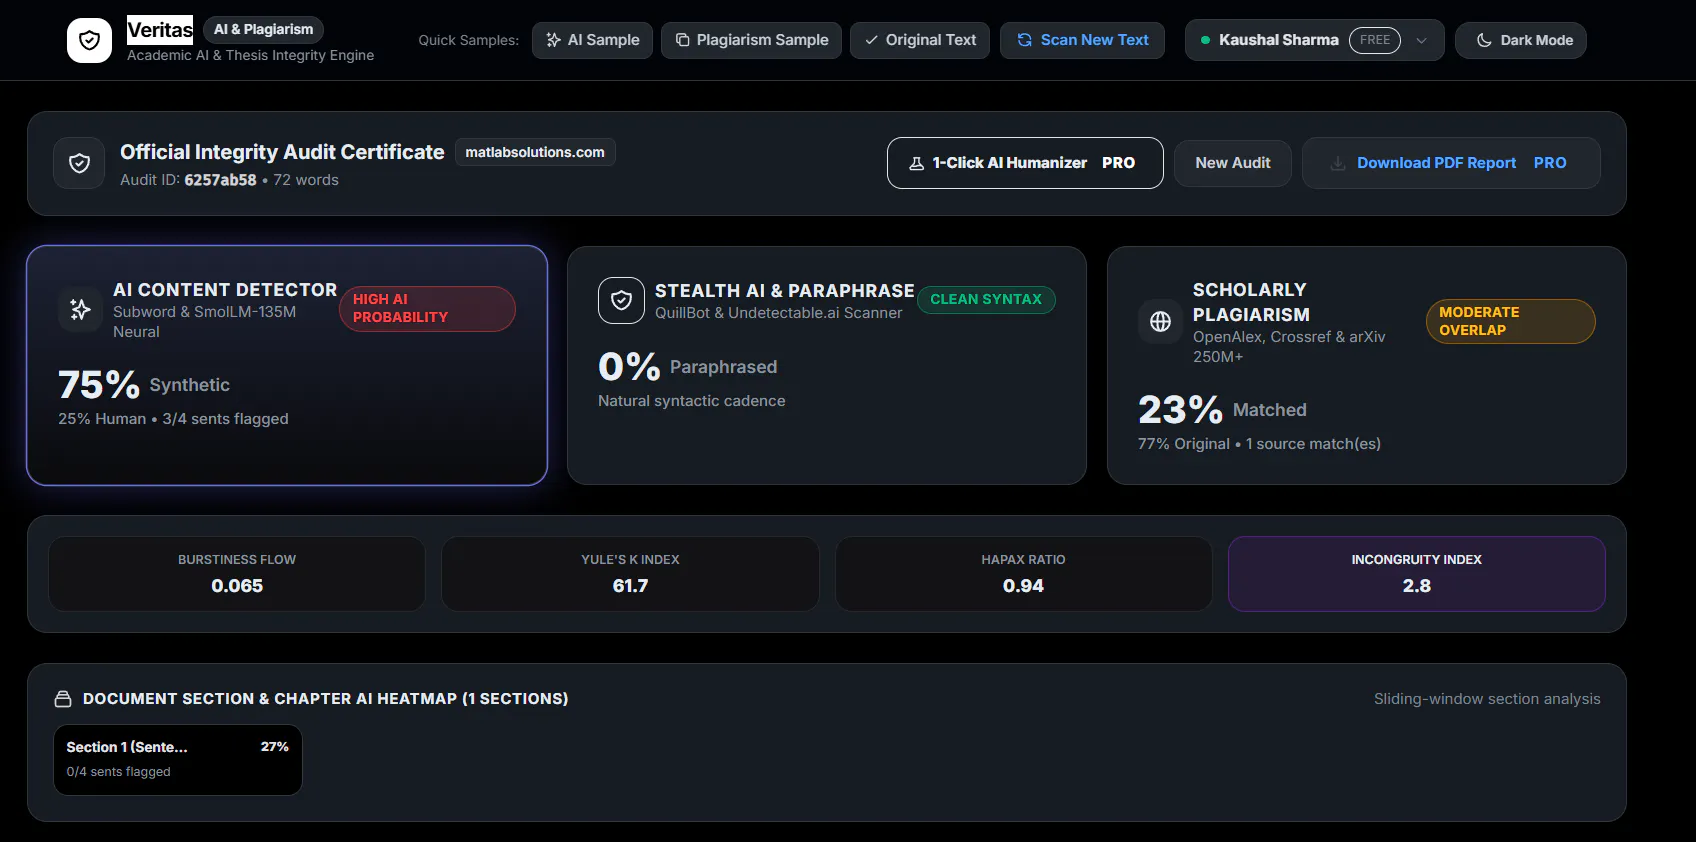Click the Burstiness Flow 0.065 metric tile
The height and width of the screenshot is (842, 1696).
(x=237, y=574)
